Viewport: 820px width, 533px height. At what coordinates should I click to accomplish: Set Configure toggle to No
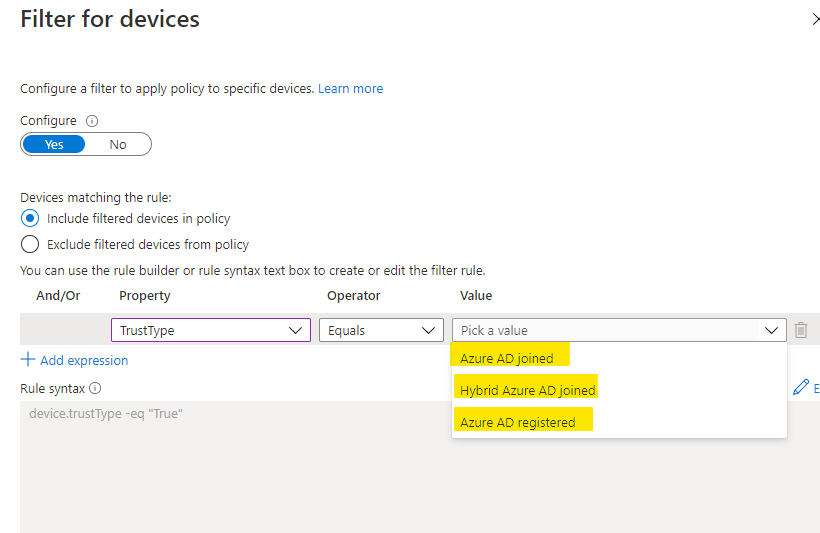pos(118,144)
